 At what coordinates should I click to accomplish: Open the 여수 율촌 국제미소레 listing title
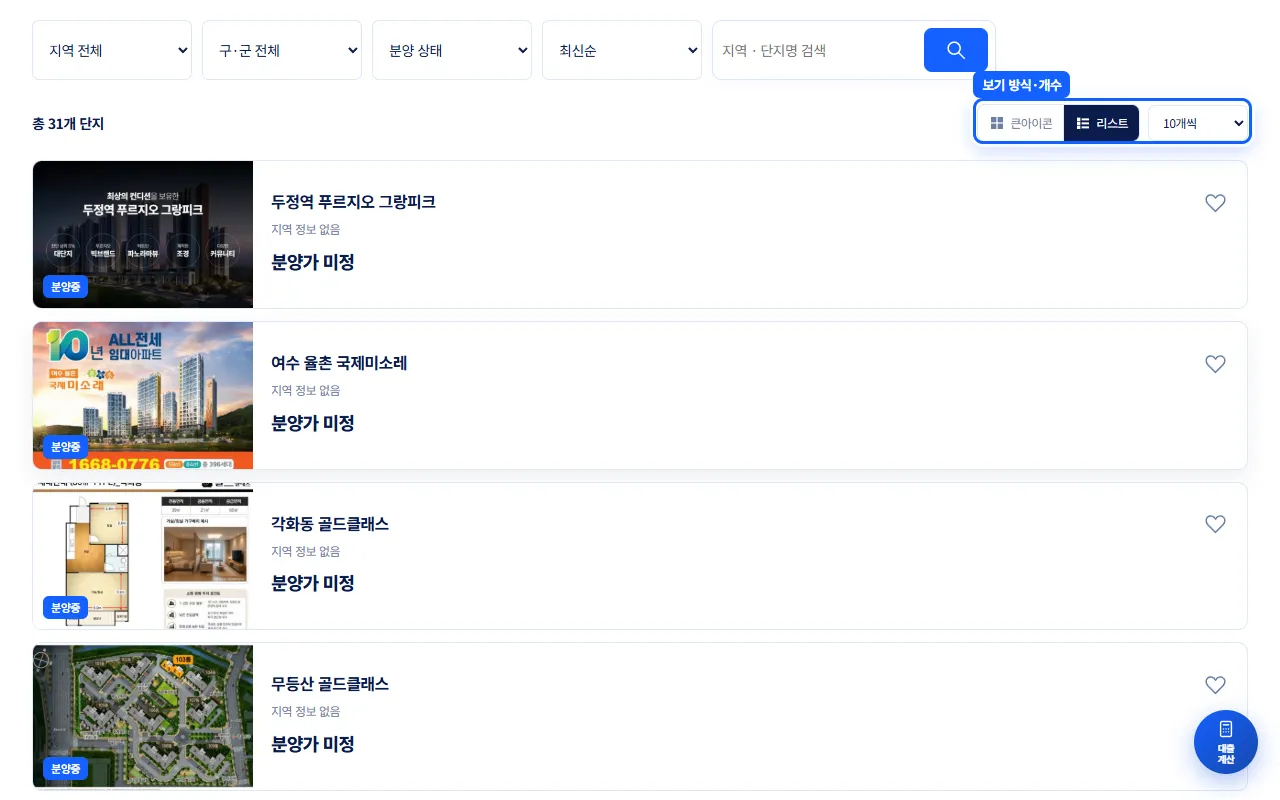point(340,363)
